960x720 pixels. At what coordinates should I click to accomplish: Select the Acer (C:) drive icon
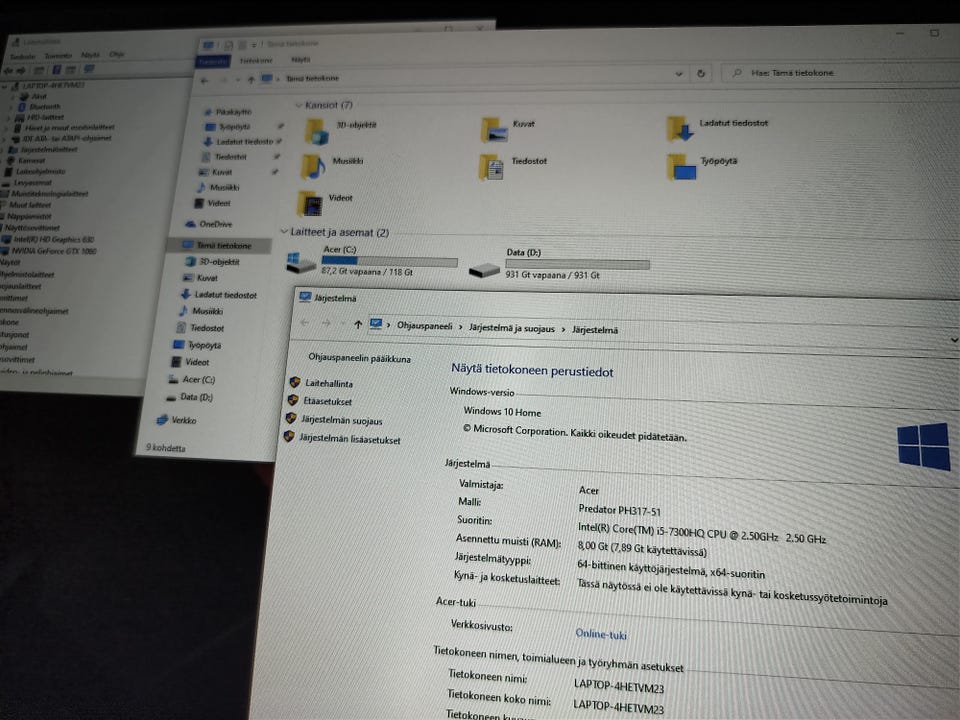point(301,262)
